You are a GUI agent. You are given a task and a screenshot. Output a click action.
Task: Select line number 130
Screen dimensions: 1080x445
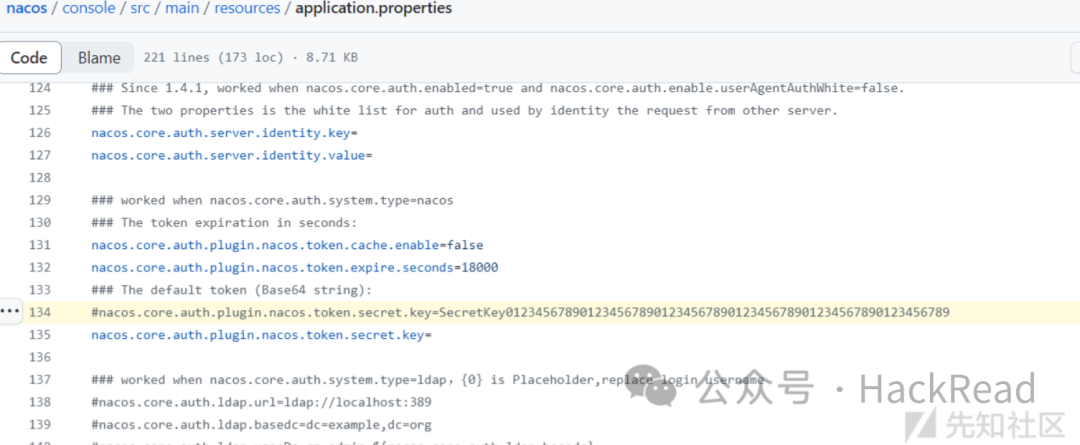[x=39, y=222]
